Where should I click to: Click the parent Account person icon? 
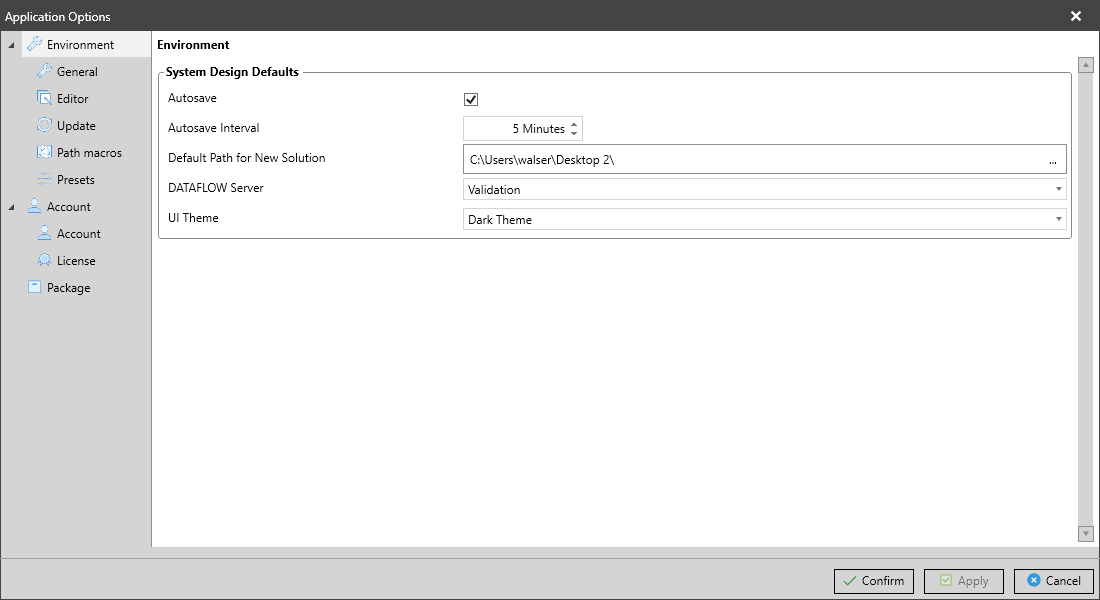[x=34, y=206]
